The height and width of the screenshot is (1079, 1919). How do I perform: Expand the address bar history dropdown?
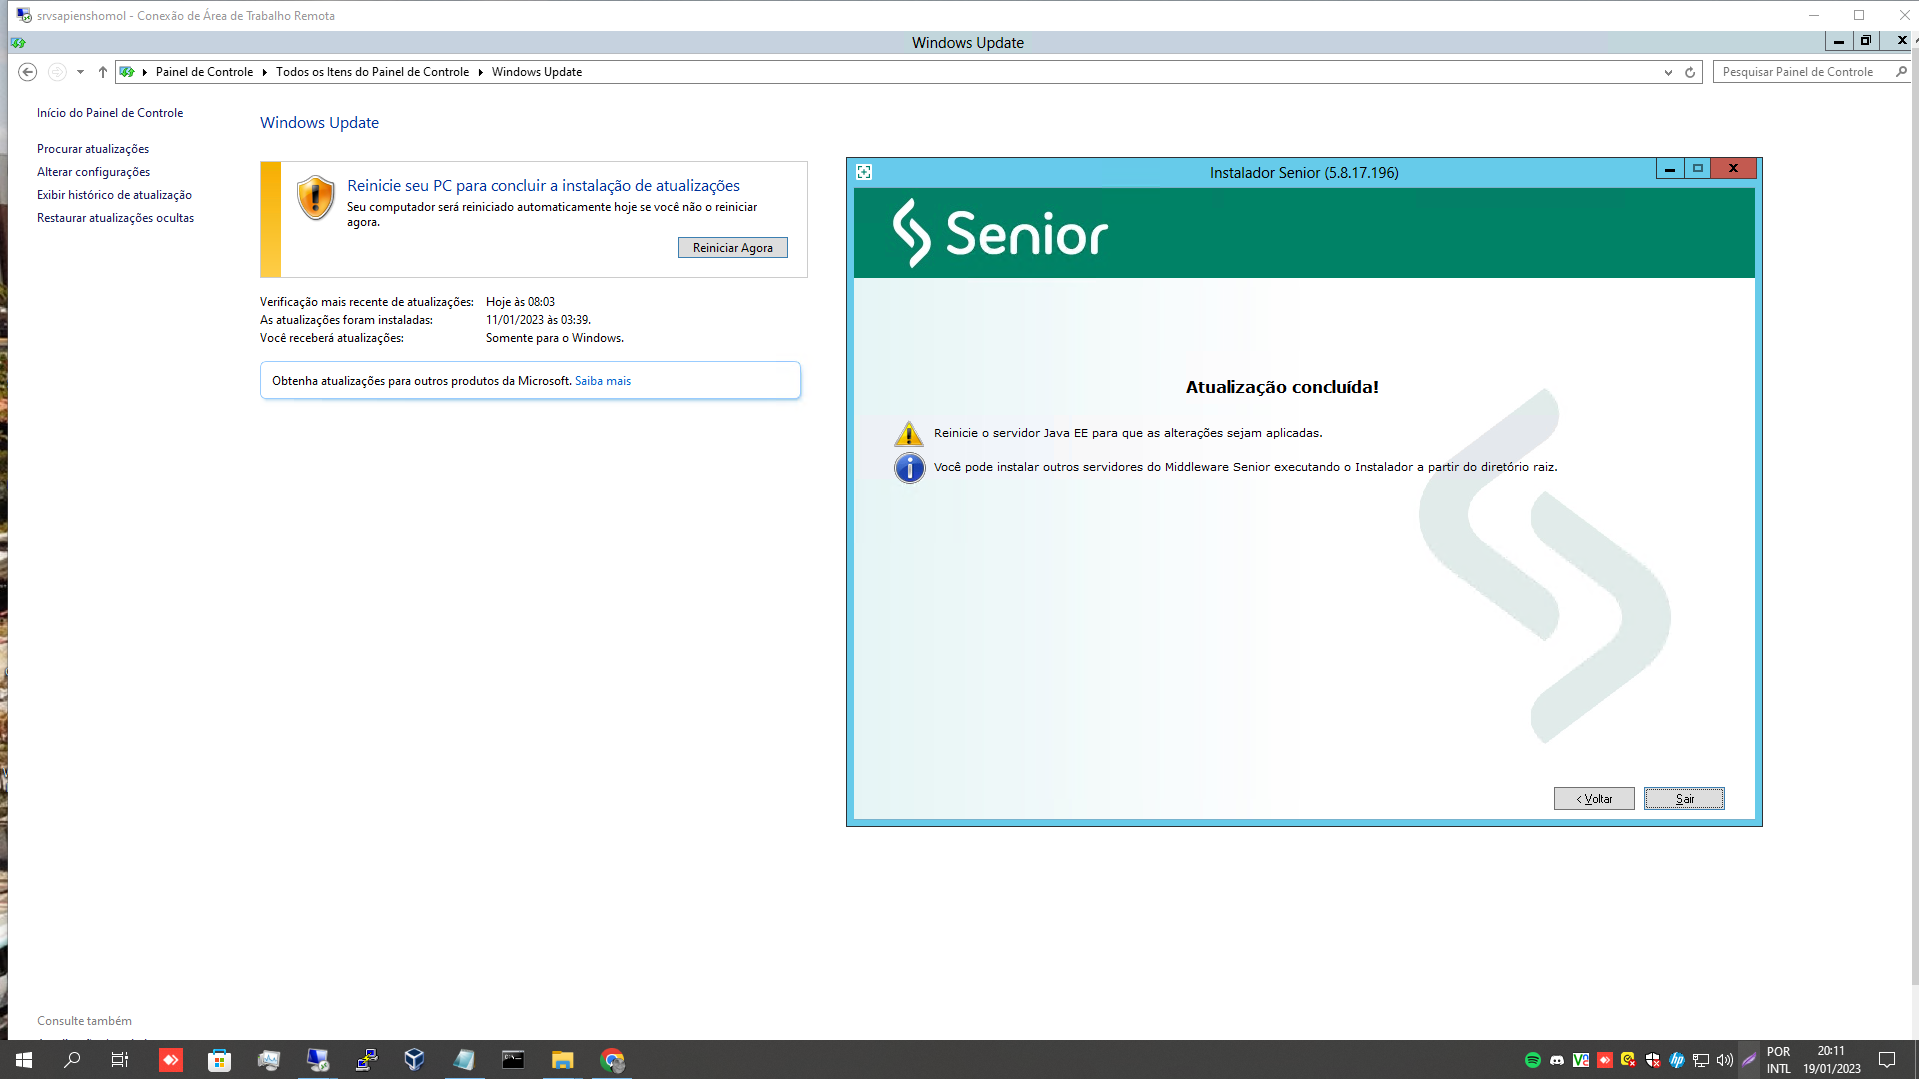coord(1668,72)
